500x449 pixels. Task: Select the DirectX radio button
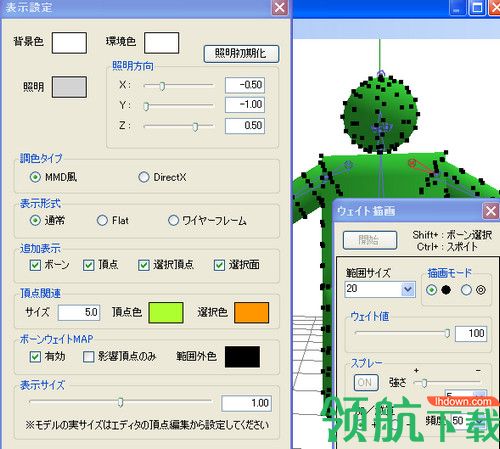pyautogui.click(x=144, y=177)
